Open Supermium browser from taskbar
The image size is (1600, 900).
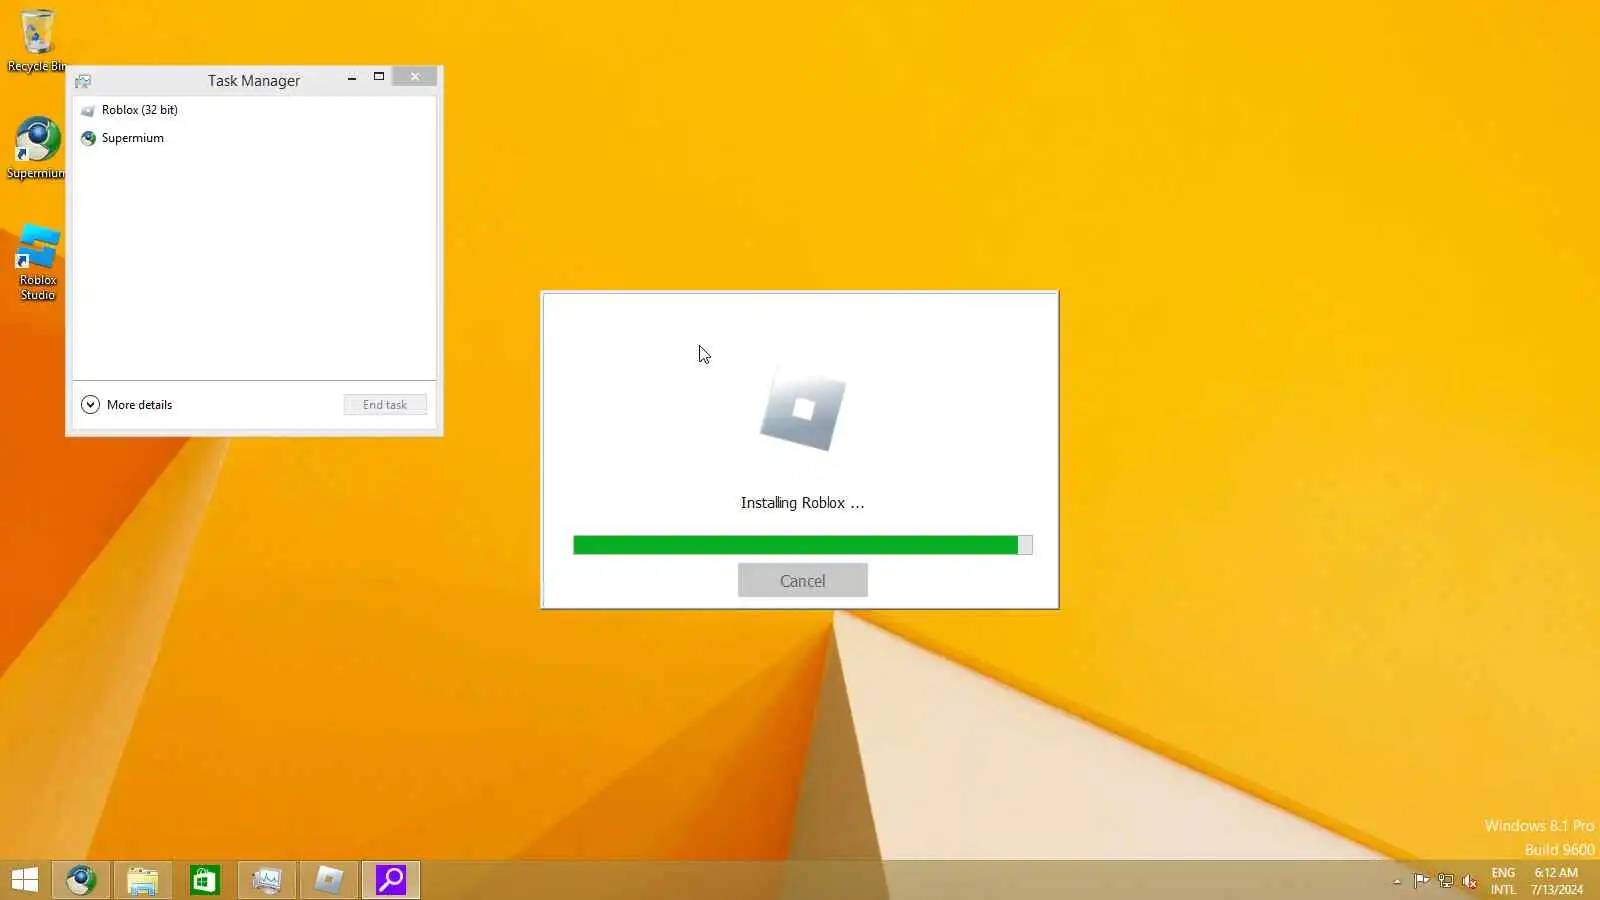tap(81, 880)
